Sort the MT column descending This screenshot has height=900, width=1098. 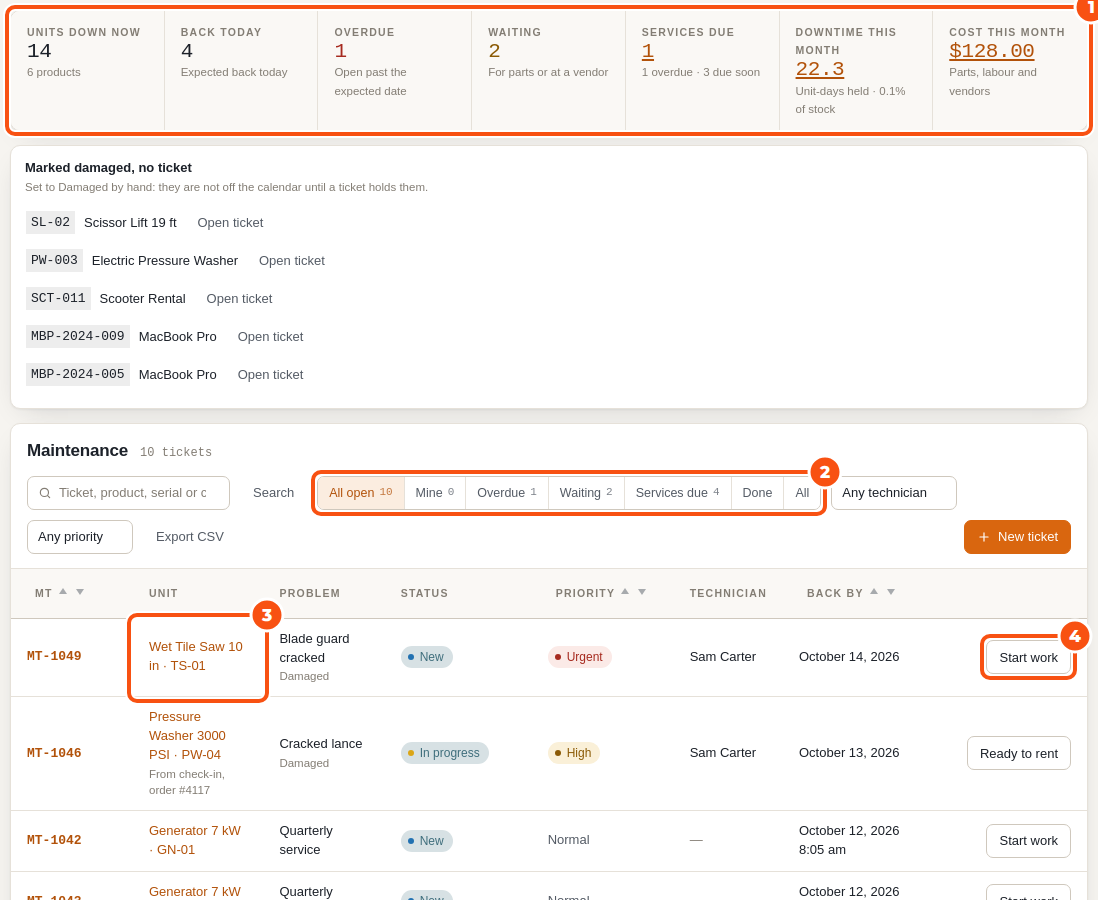click(80, 592)
